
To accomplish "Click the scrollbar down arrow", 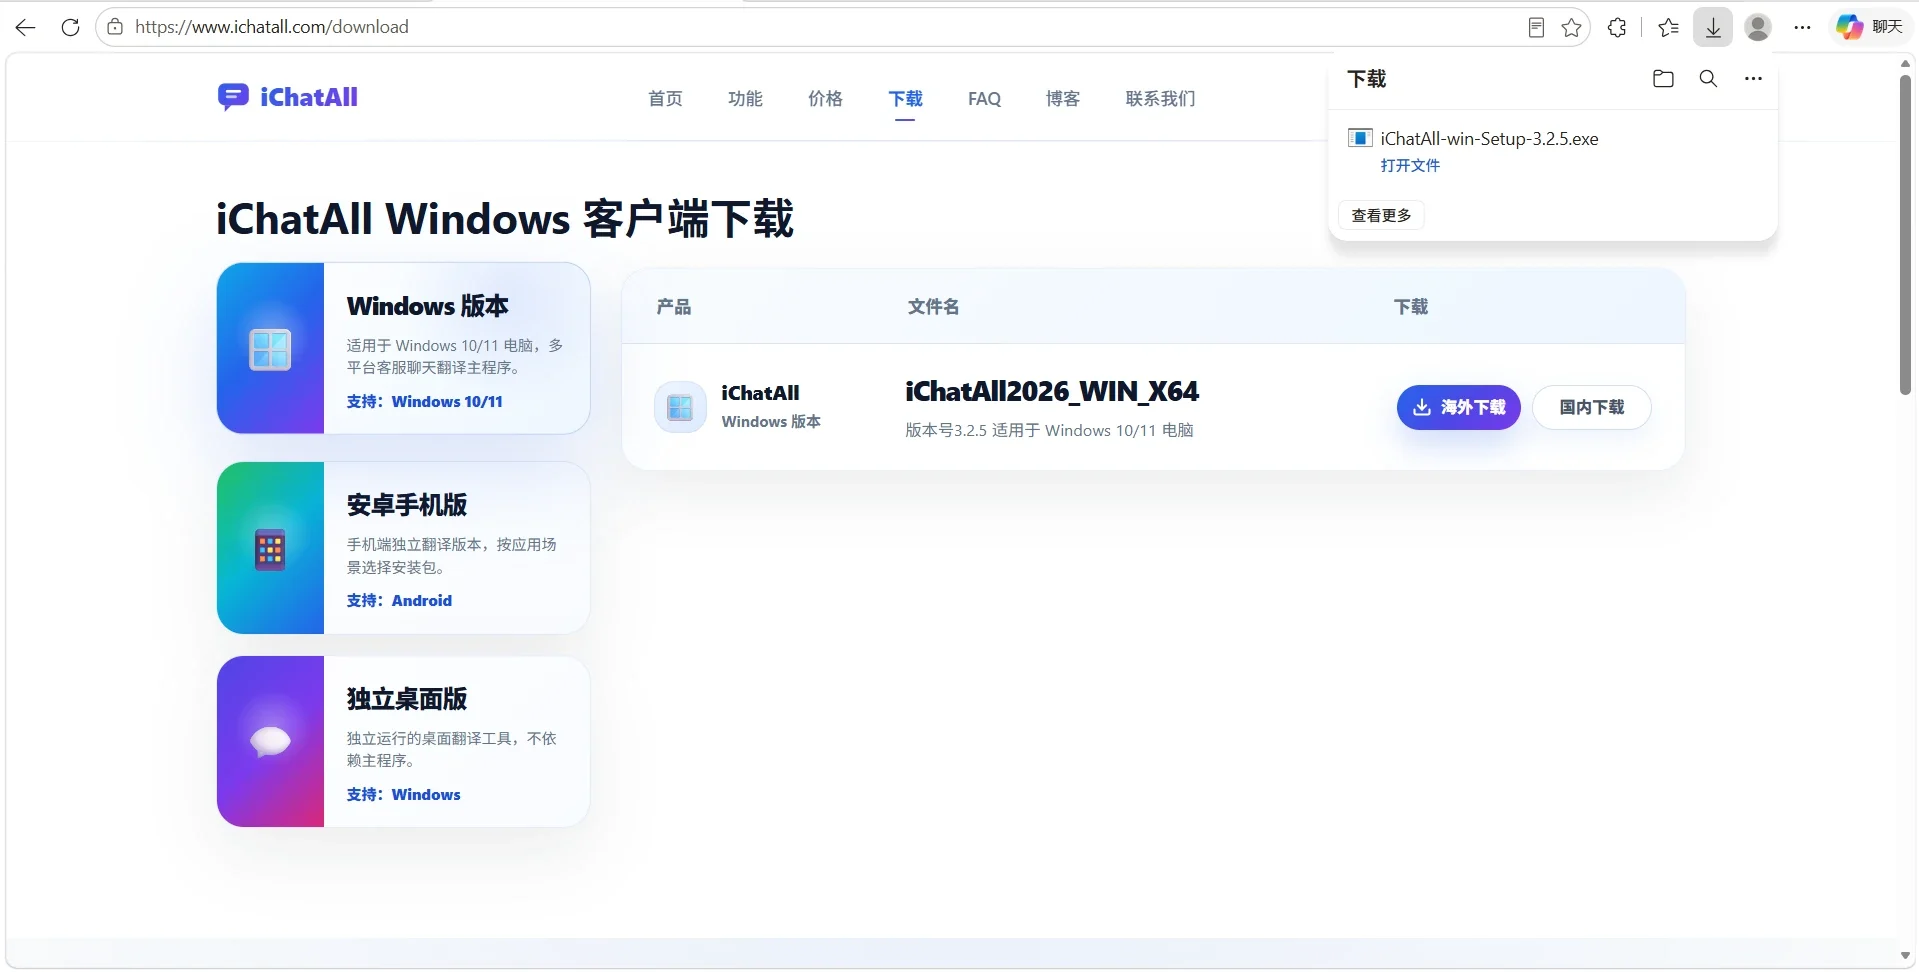I will coord(1905,956).
